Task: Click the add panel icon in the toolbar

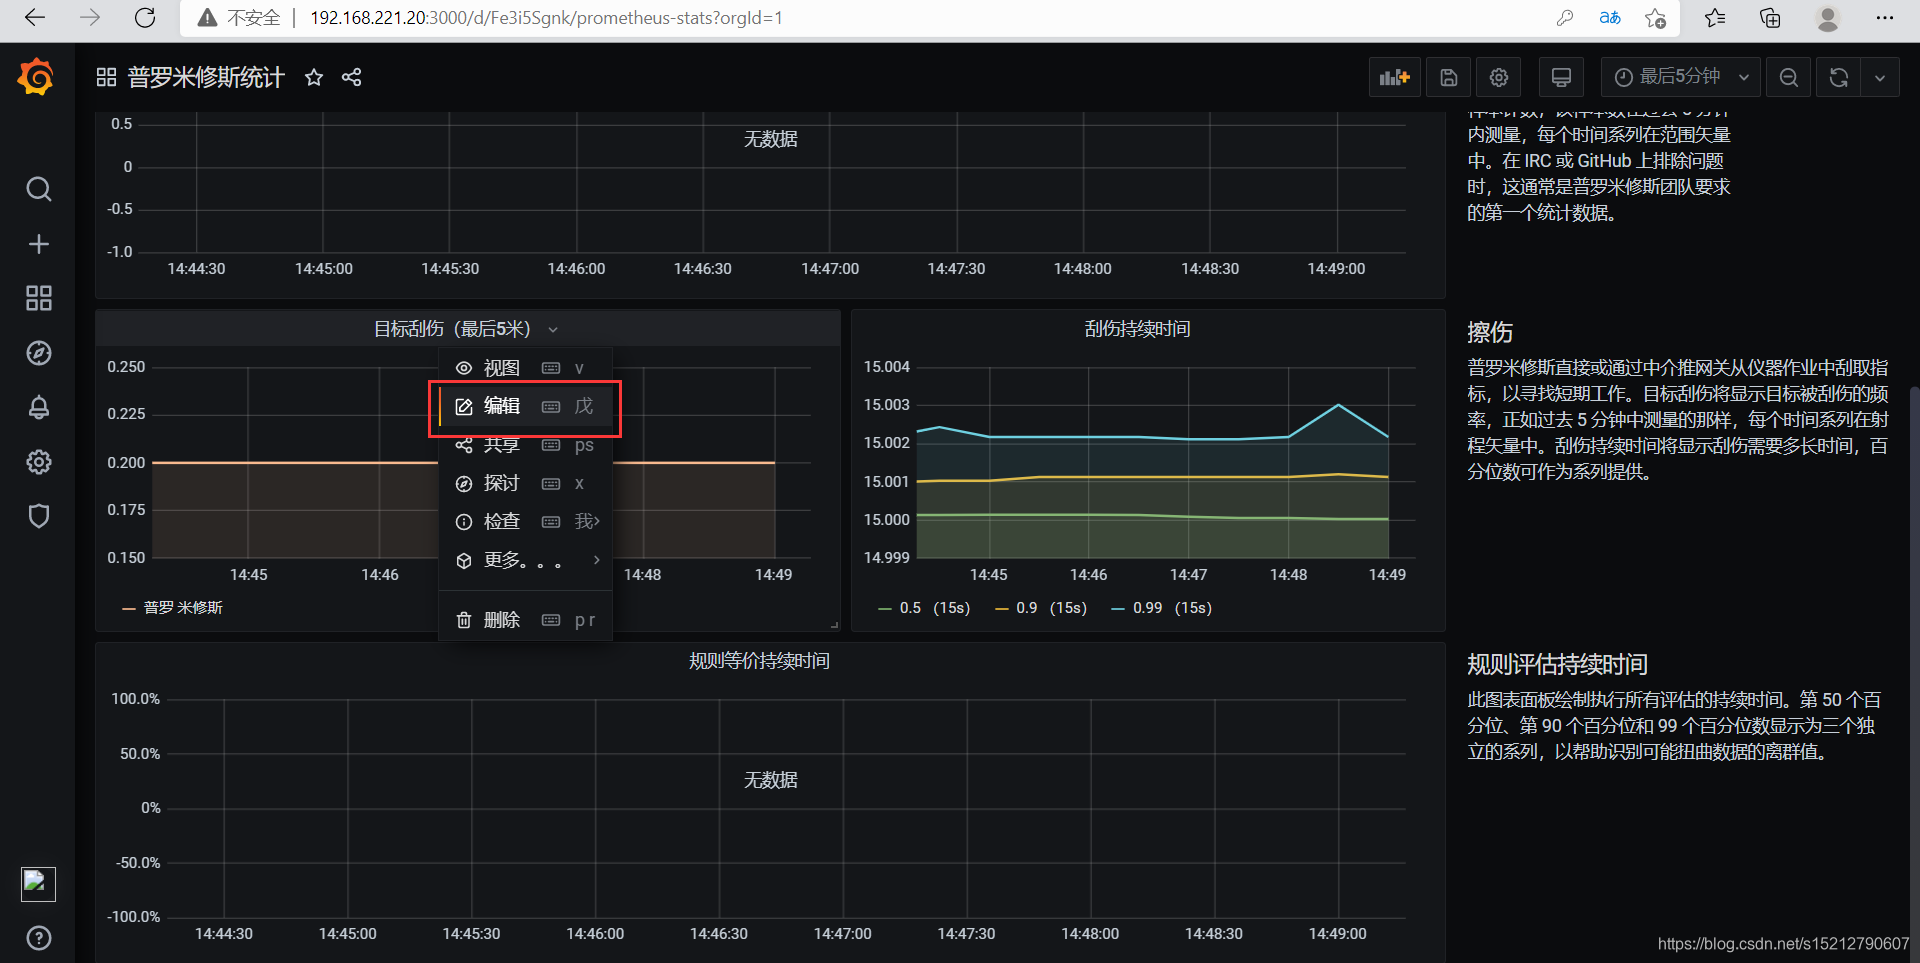Action: 1394,77
